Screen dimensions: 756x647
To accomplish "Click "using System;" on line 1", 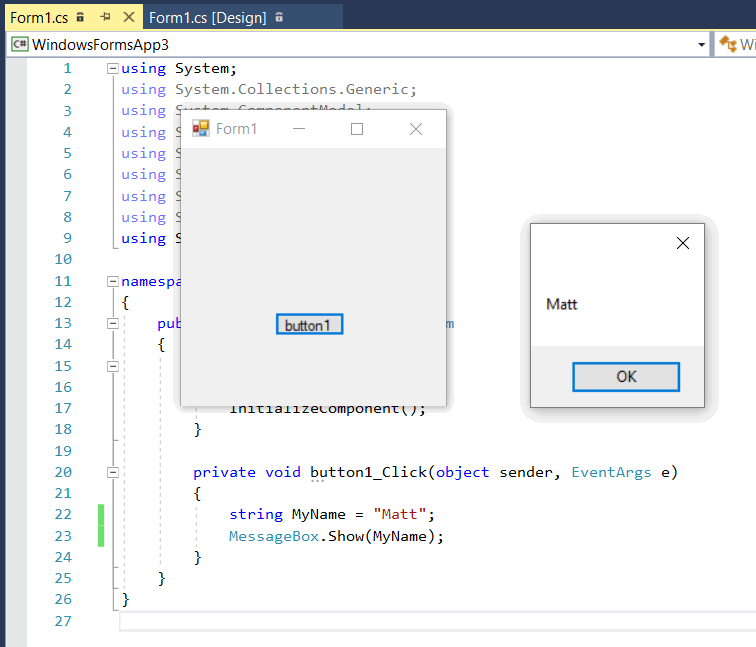I will tap(179, 68).
